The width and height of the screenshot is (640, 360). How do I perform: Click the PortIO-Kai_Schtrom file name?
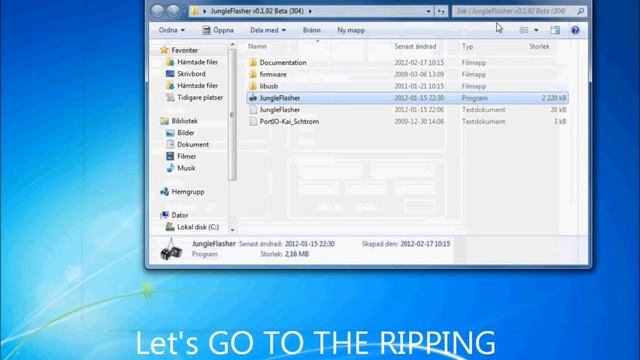pyautogui.click(x=289, y=122)
